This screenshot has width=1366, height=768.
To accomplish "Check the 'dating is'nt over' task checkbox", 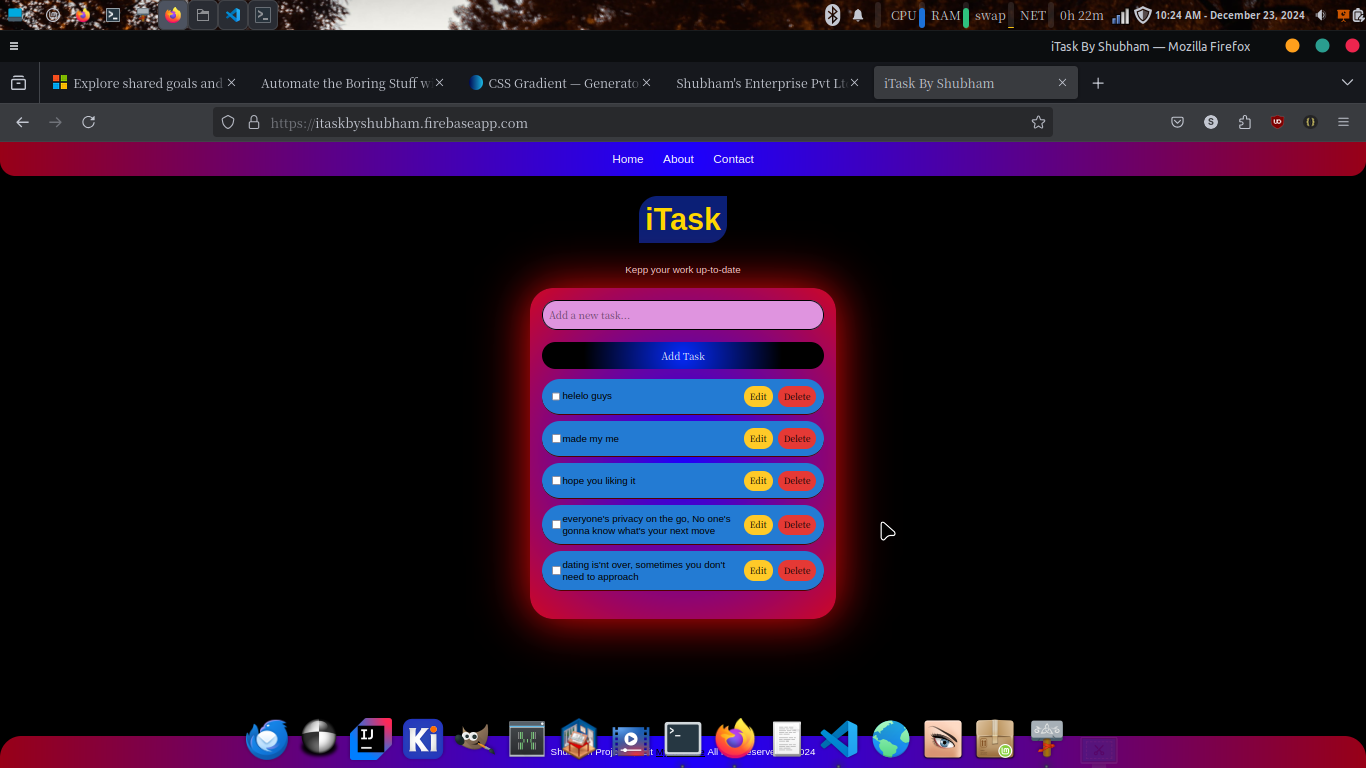I will [556, 571].
